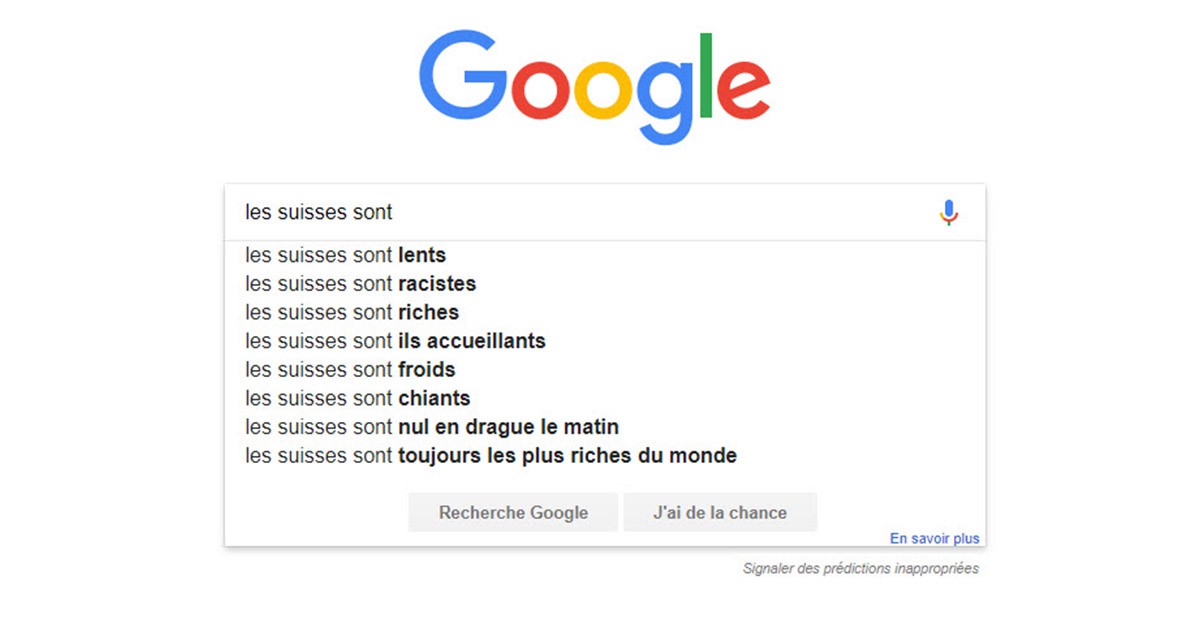Choose 'les suisses sont chiants' in the list
The image size is (1200, 628).
pyautogui.click(x=357, y=398)
